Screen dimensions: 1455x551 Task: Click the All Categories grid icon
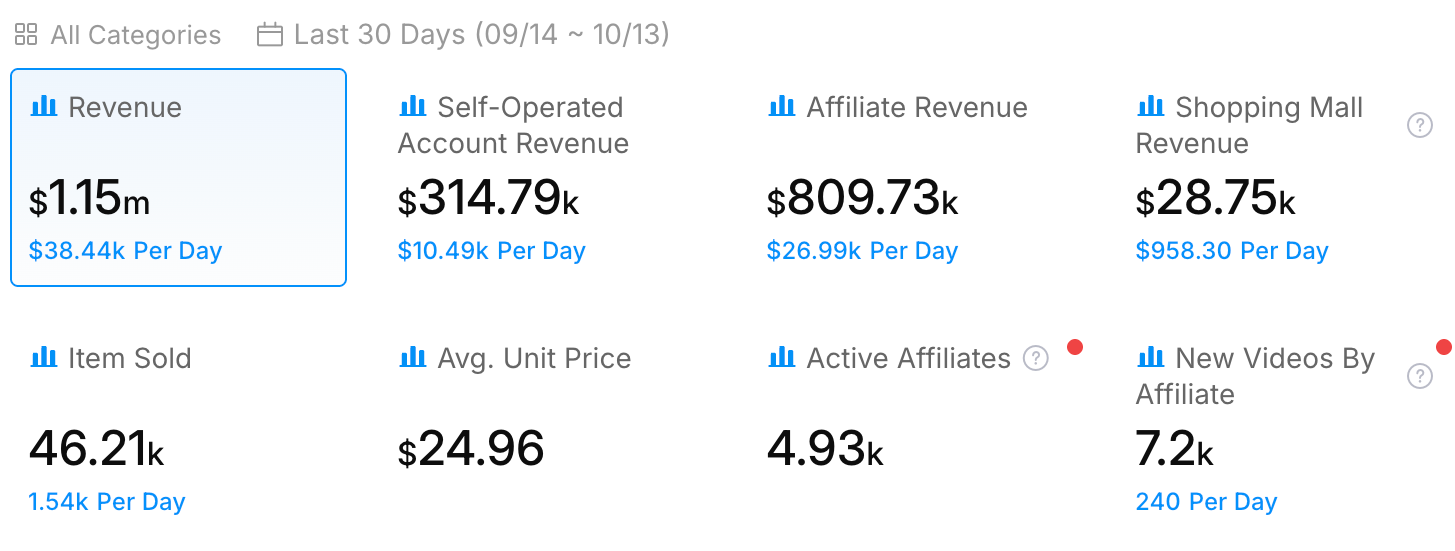tap(26, 35)
